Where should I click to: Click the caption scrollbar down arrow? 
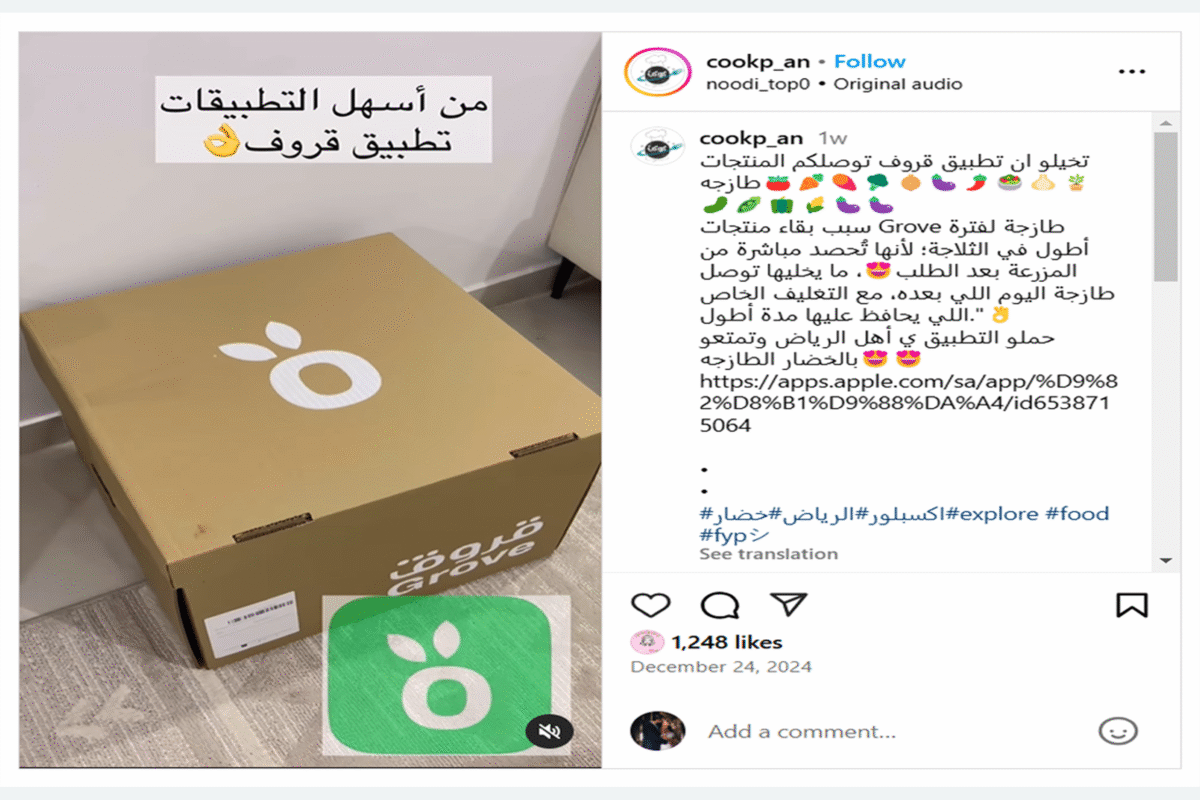(x=1165, y=560)
